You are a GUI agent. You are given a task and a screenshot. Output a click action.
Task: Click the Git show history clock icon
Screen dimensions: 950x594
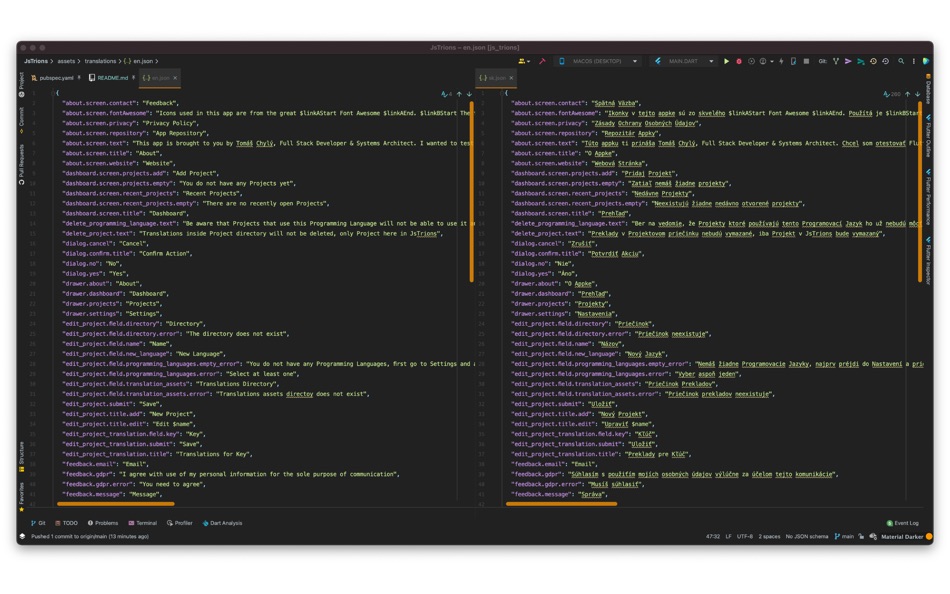(x=873, y=61)
